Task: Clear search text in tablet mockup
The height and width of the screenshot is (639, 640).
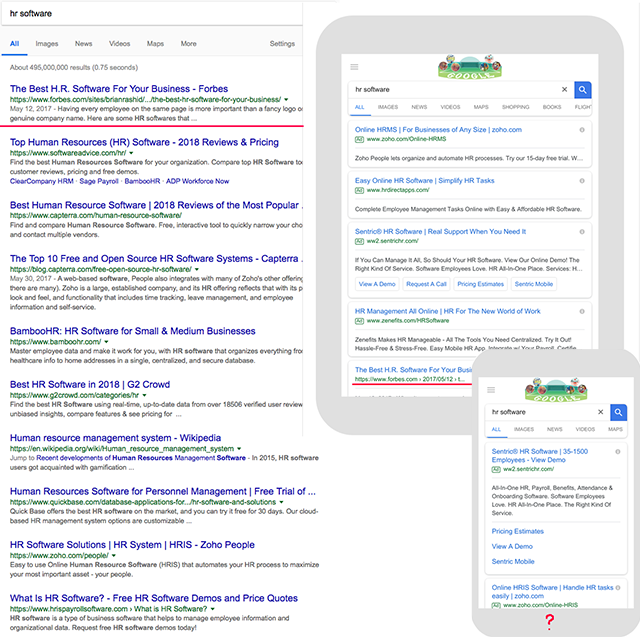Action: pyautogui.click(x=564, y=89)
